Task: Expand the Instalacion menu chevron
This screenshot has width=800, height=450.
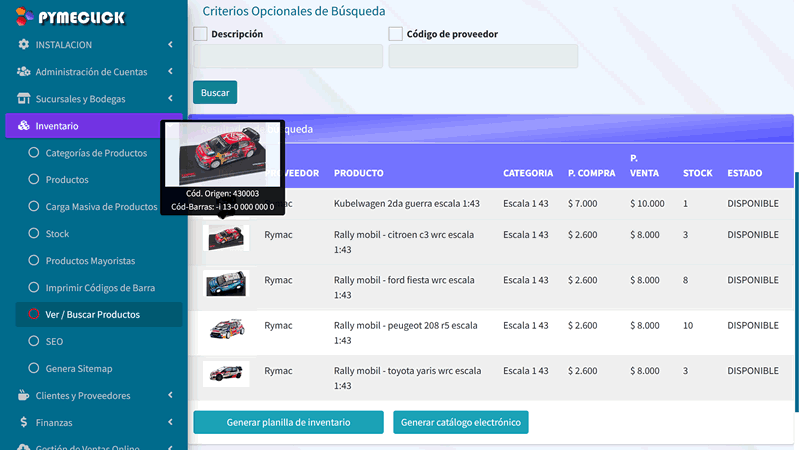Action: (x=170, y=44)
